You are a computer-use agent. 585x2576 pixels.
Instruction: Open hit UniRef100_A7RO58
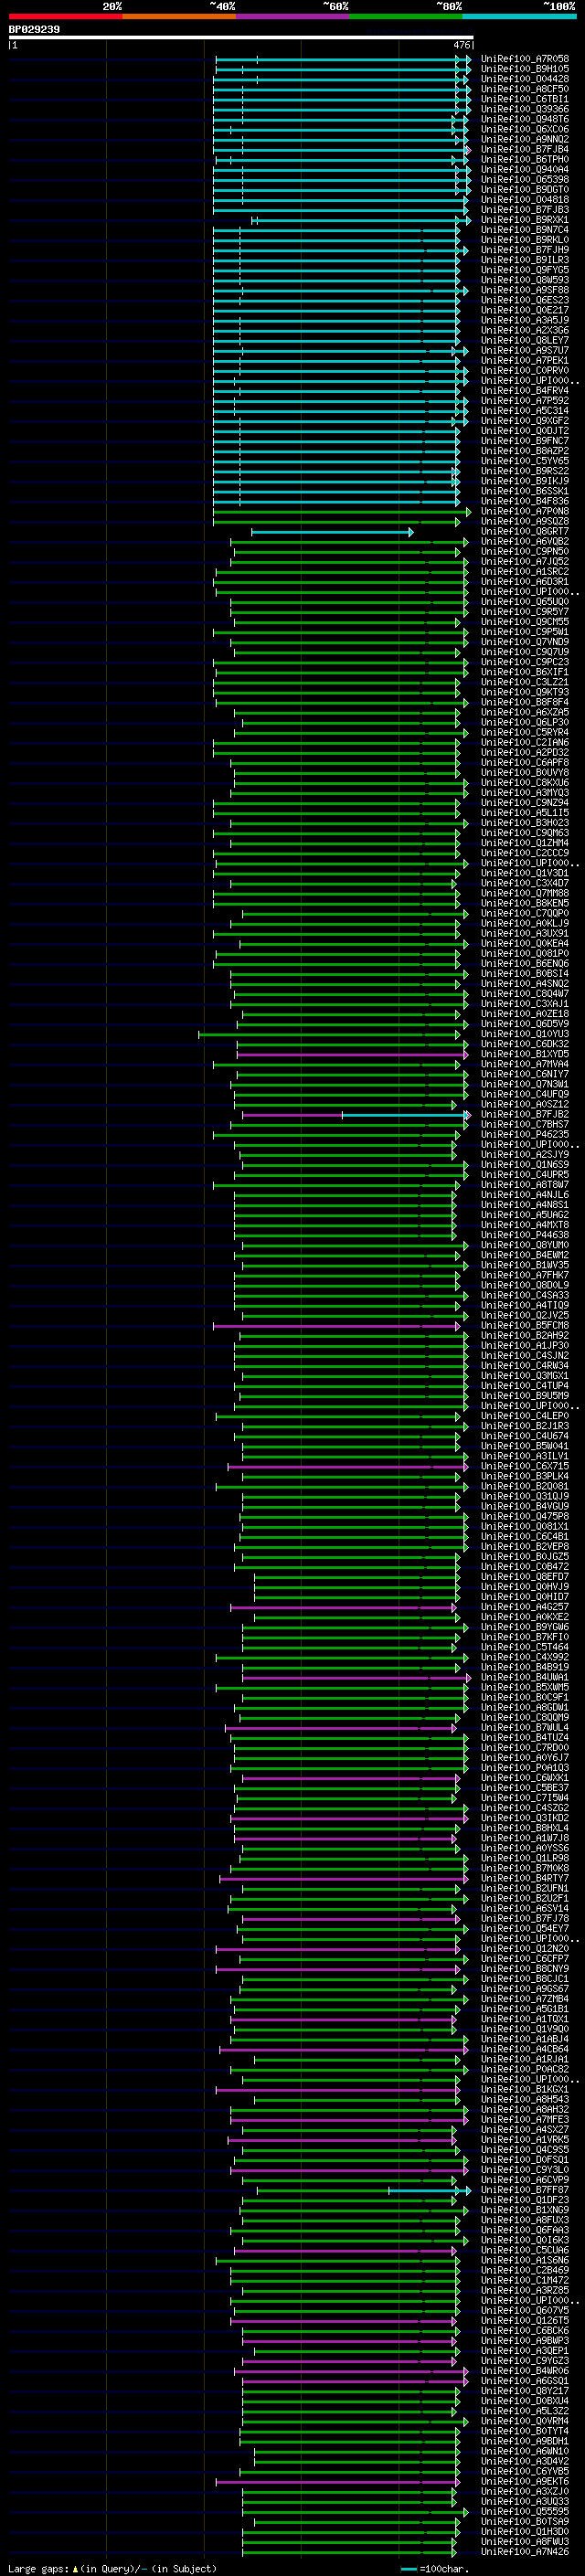525,59
